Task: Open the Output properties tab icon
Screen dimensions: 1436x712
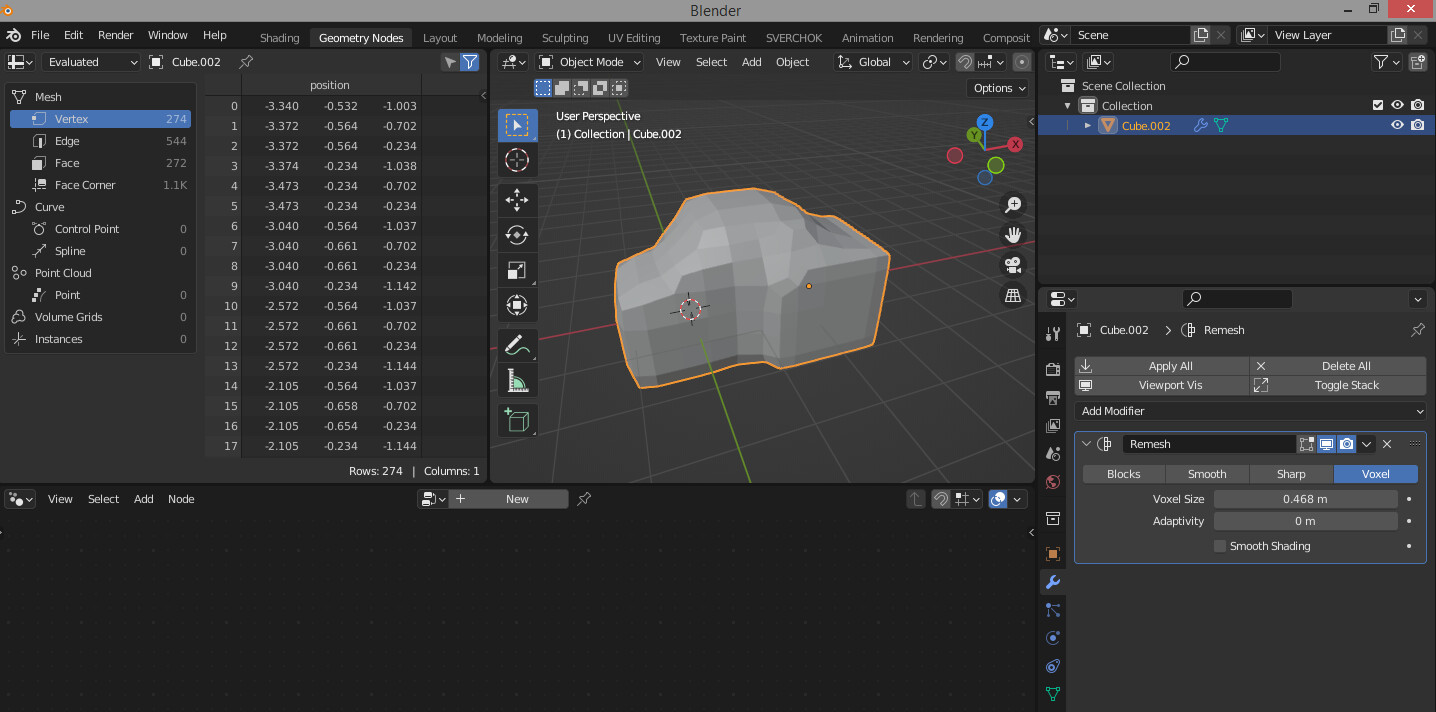Action: click(x=1052, y=397)
